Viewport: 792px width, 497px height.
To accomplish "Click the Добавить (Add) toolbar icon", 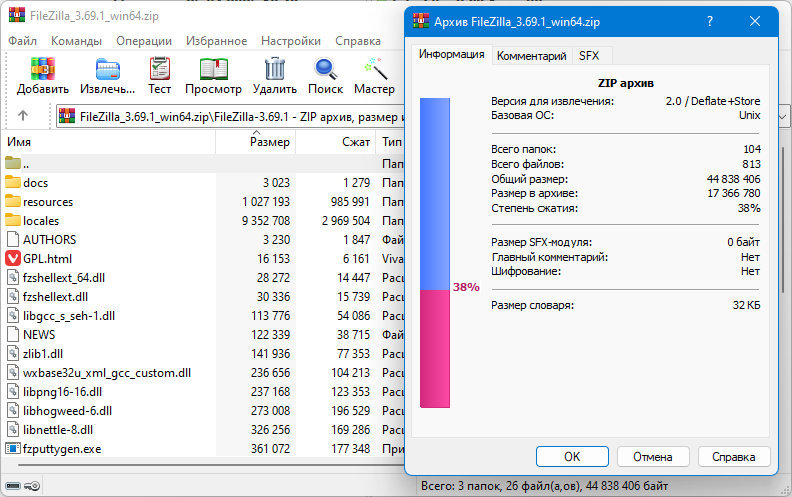I will pyautogui.click(x=42, y=69).
